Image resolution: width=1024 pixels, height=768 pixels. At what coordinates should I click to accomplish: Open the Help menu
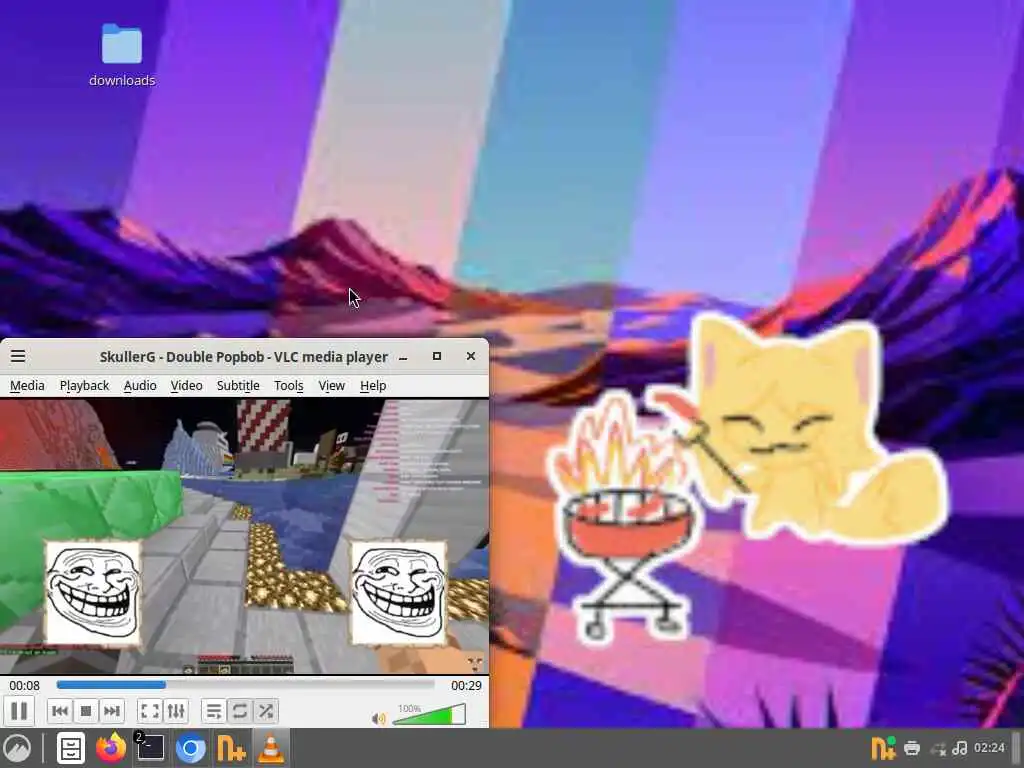[x=373, y=385]
